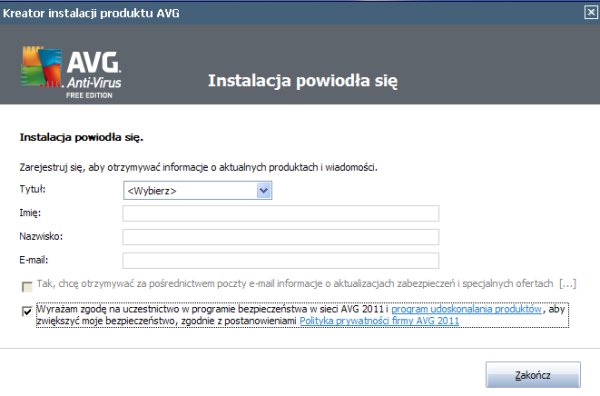Uncheck the AVG 2011 security program checkbox
600x396 pixels.
point(27,311)
